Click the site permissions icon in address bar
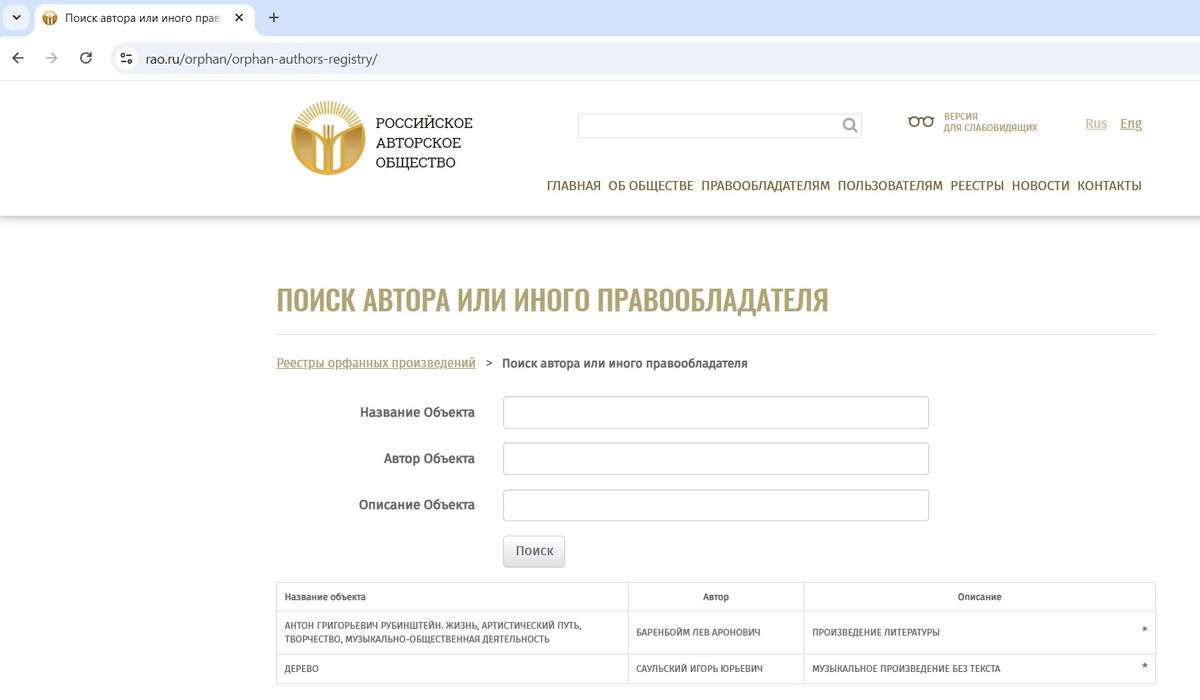Screen dimensions: 1200x700 [125, 58]
